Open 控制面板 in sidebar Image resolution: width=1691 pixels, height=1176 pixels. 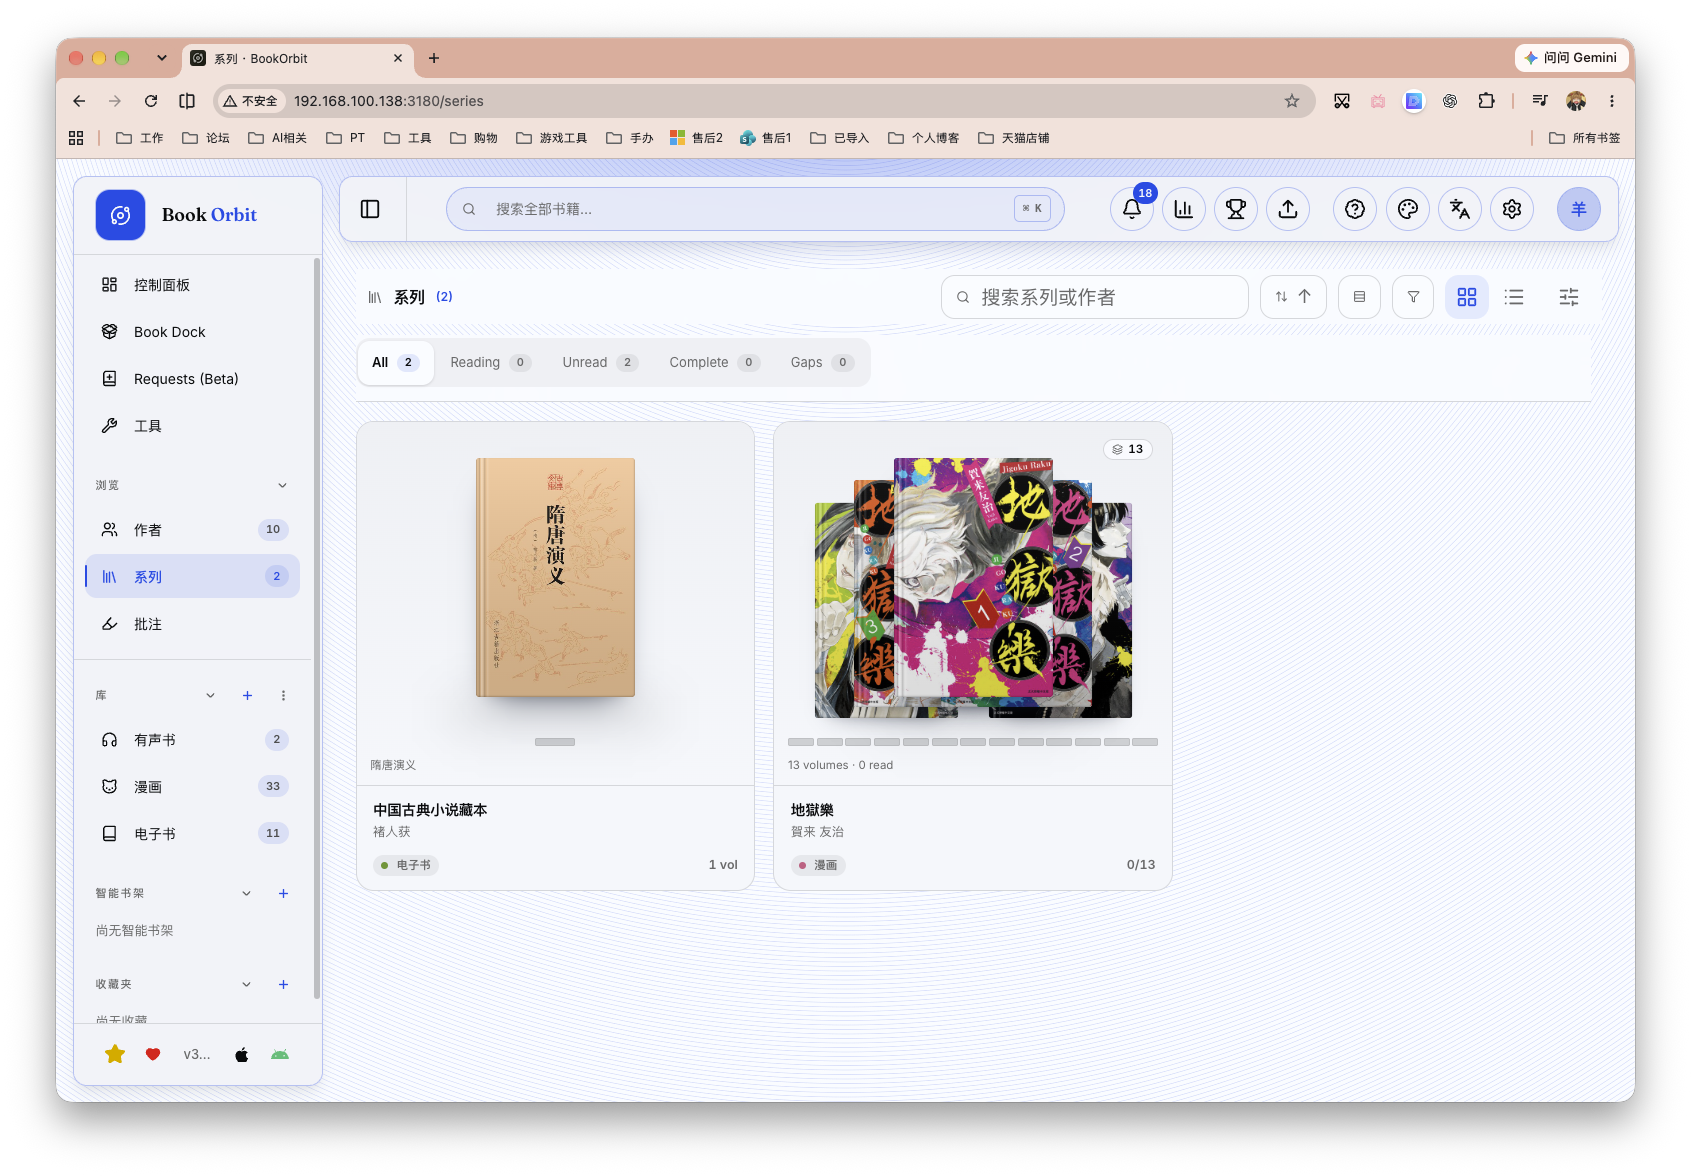tap(192, 285)
